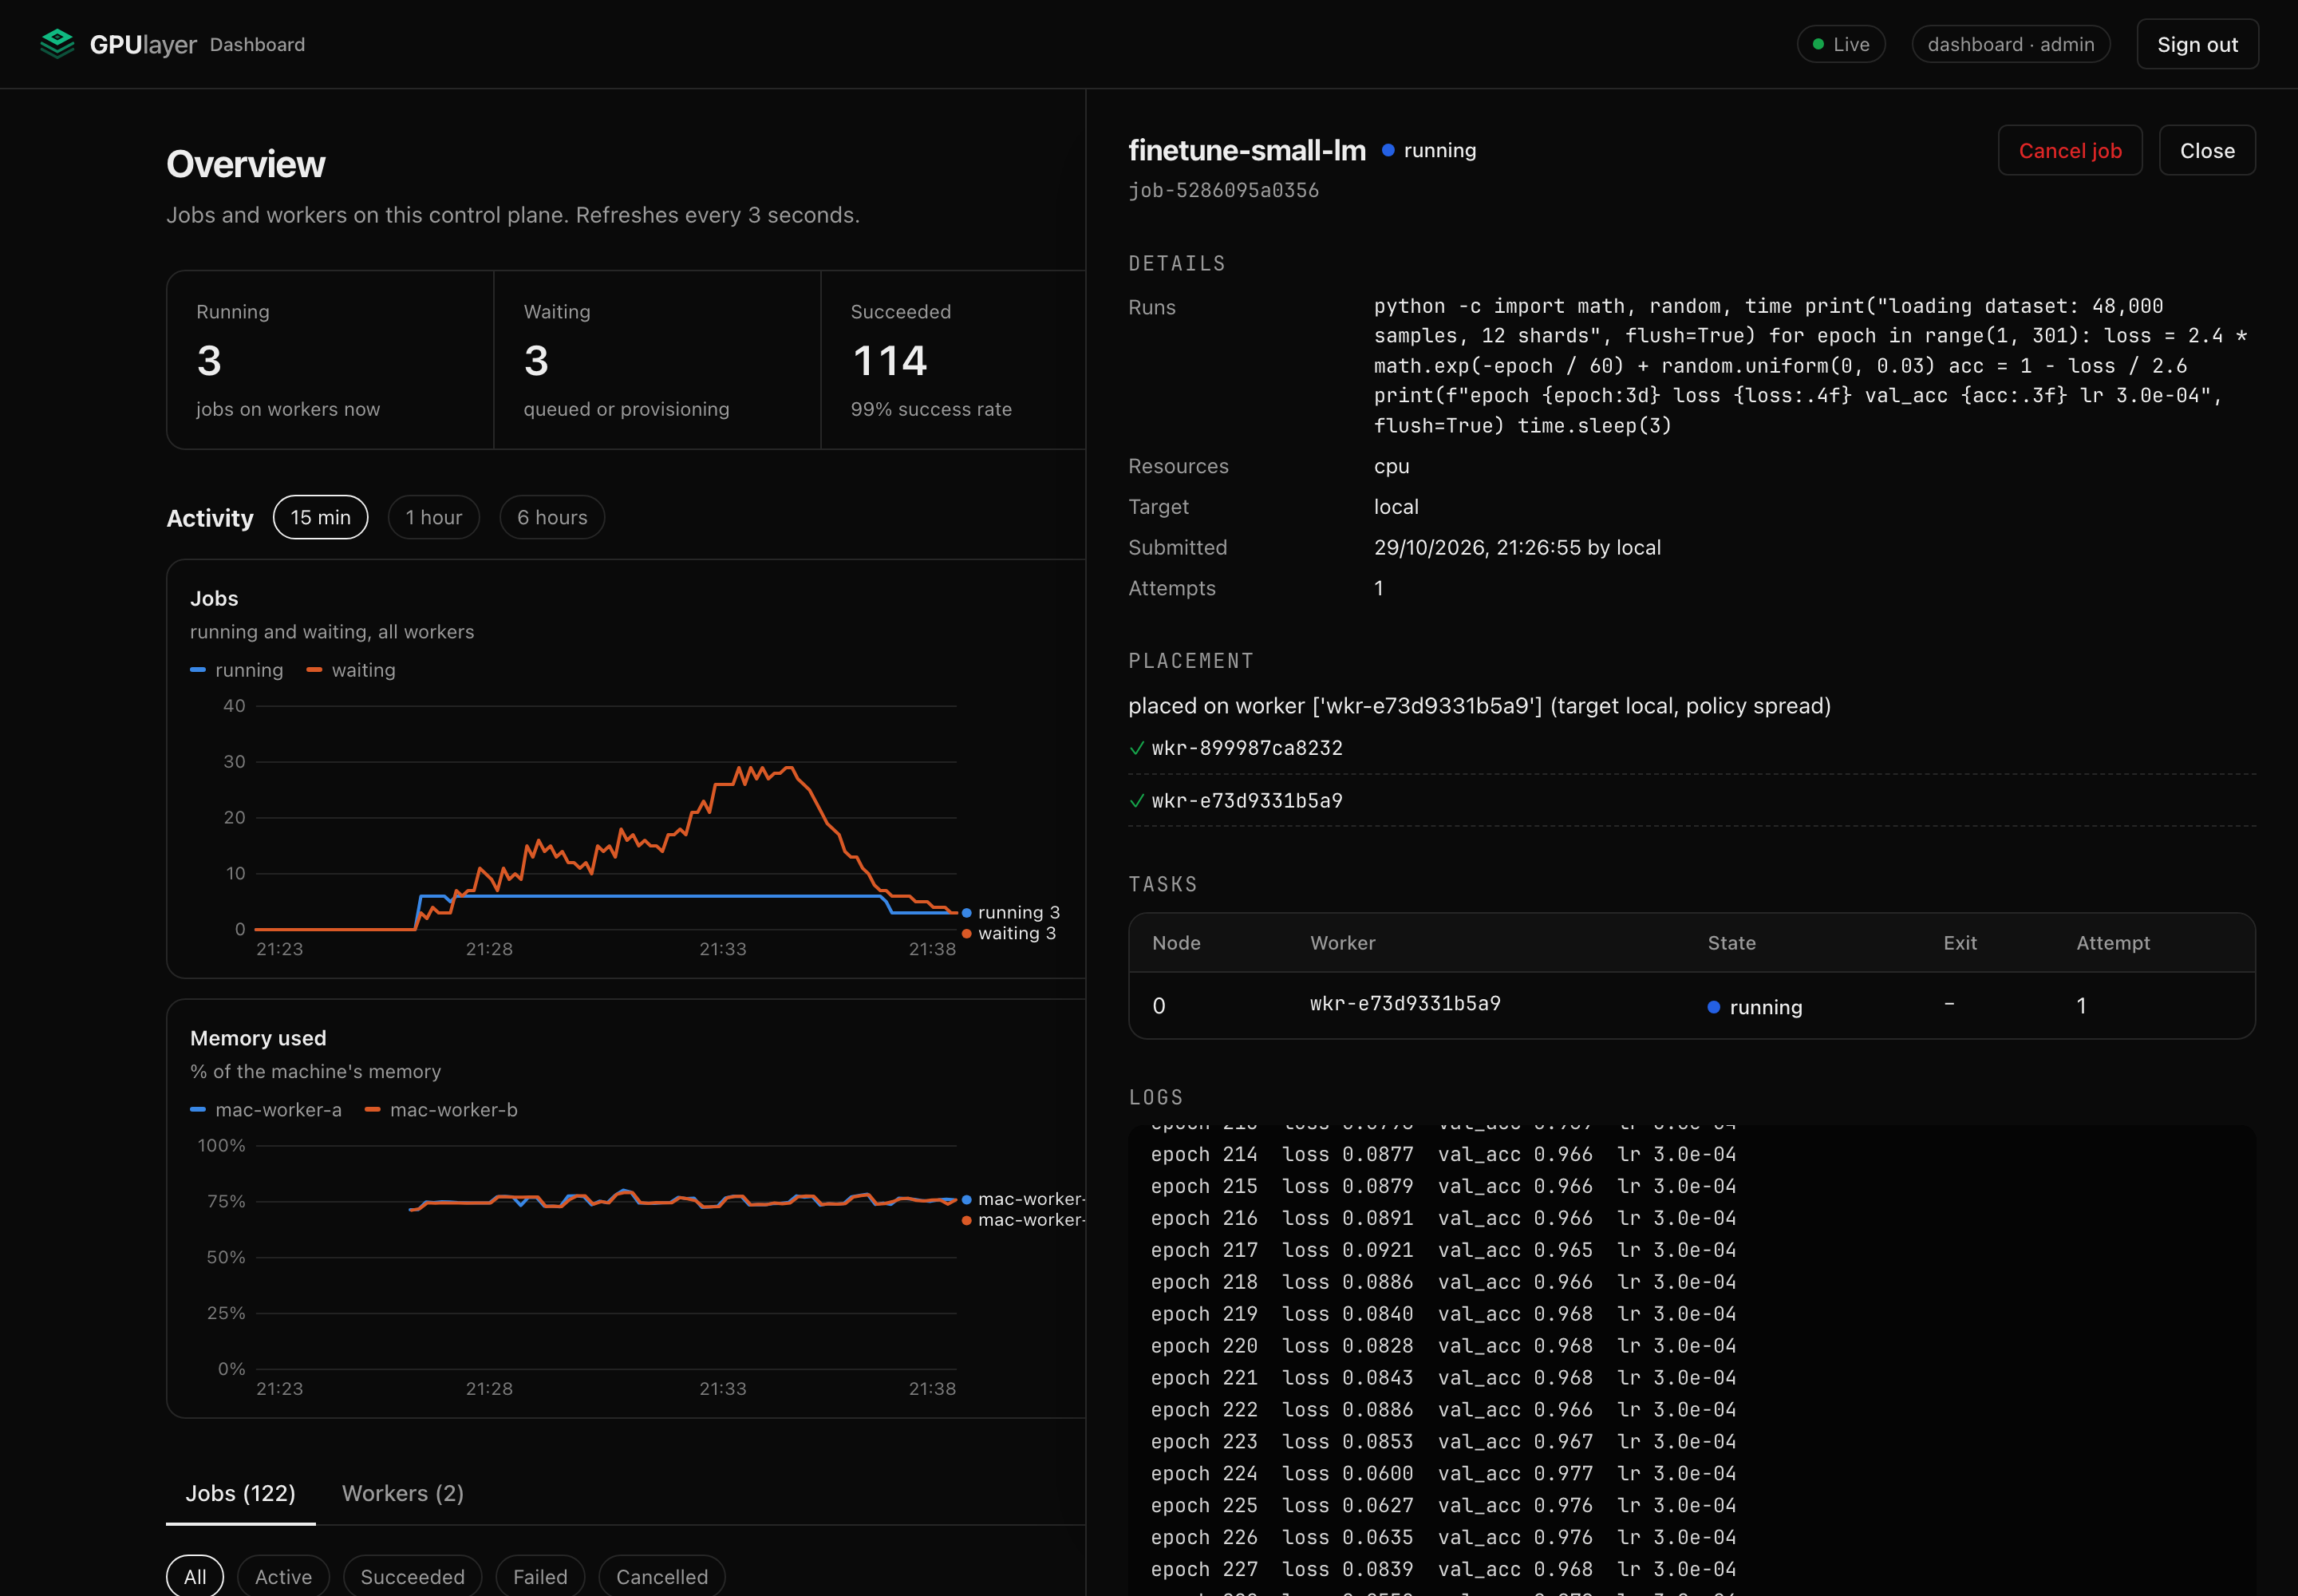Select the 1 hour activity range
The height and width of the screenshot is (1596, 2298).
(x=433, y=517)
